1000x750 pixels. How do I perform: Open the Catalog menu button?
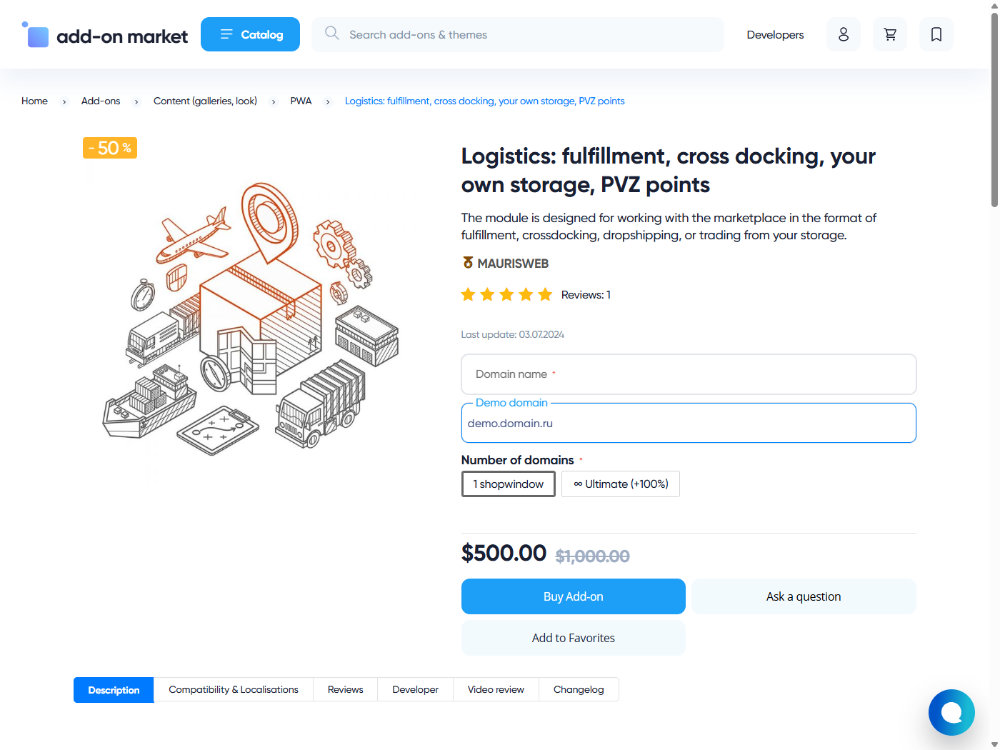tap(250, 34)
